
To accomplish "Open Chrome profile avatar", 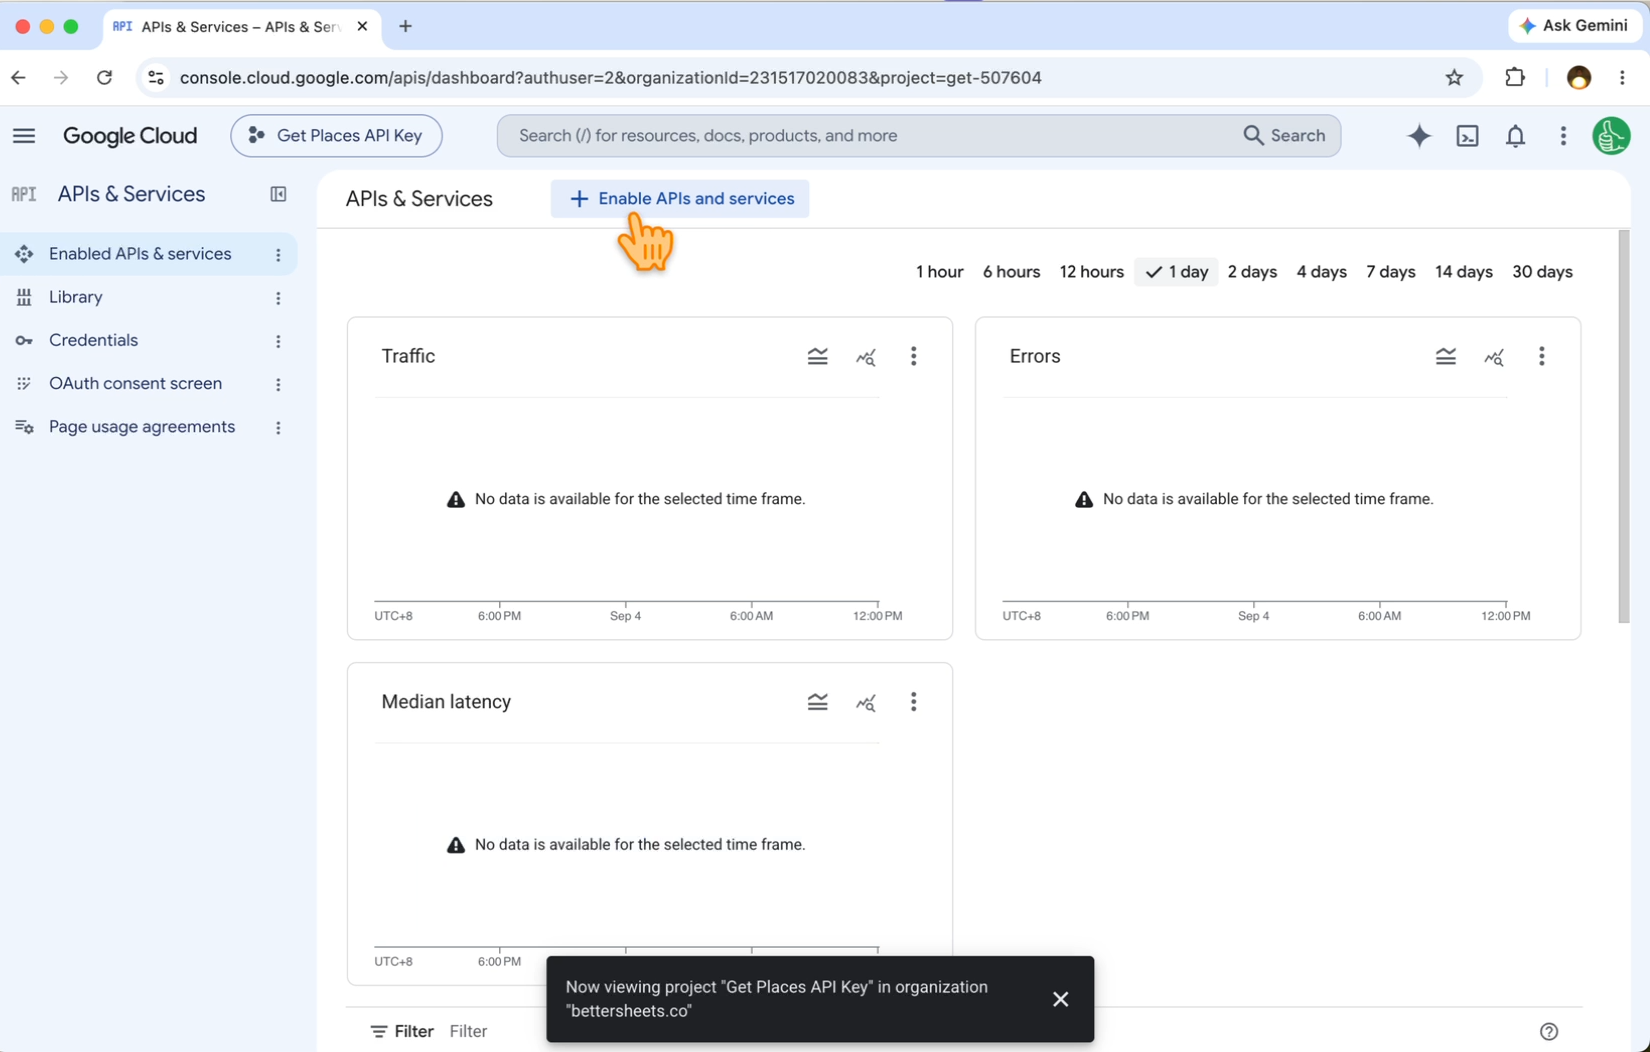I will [x=1579, y=77].
